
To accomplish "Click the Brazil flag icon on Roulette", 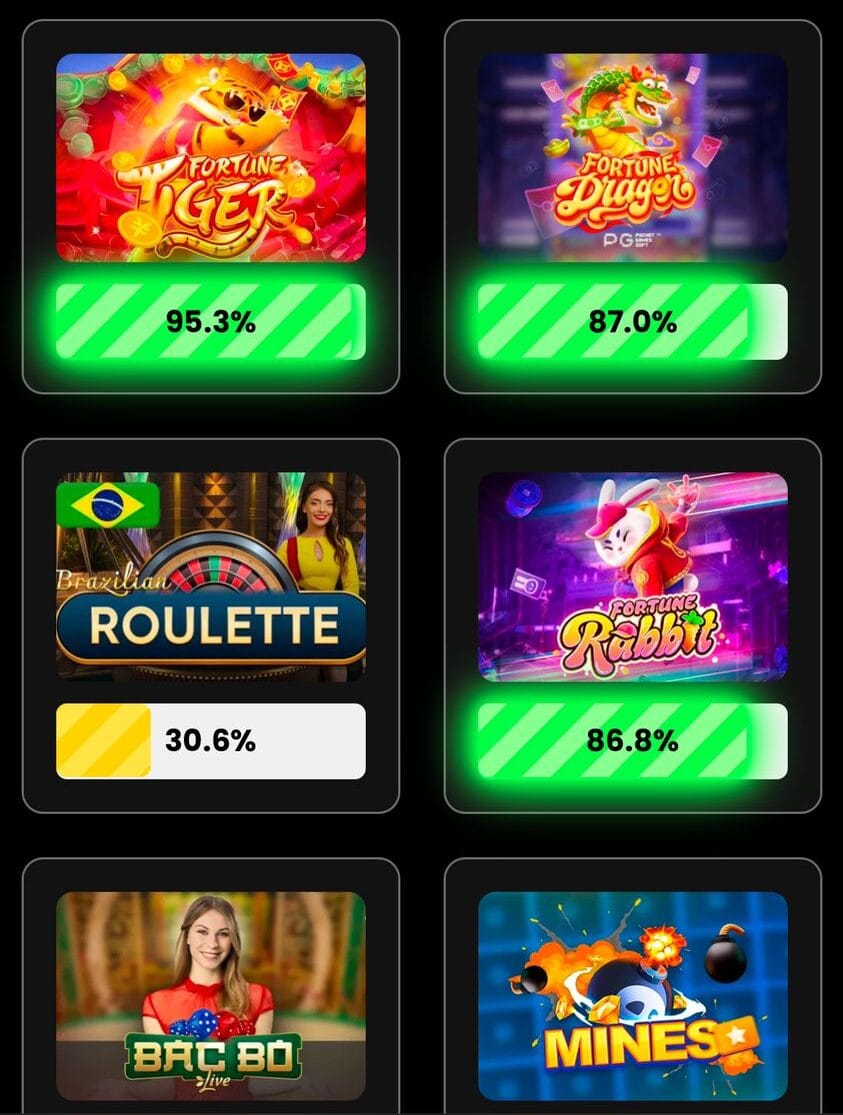I will pyautogui.click(x=107, y=505).
